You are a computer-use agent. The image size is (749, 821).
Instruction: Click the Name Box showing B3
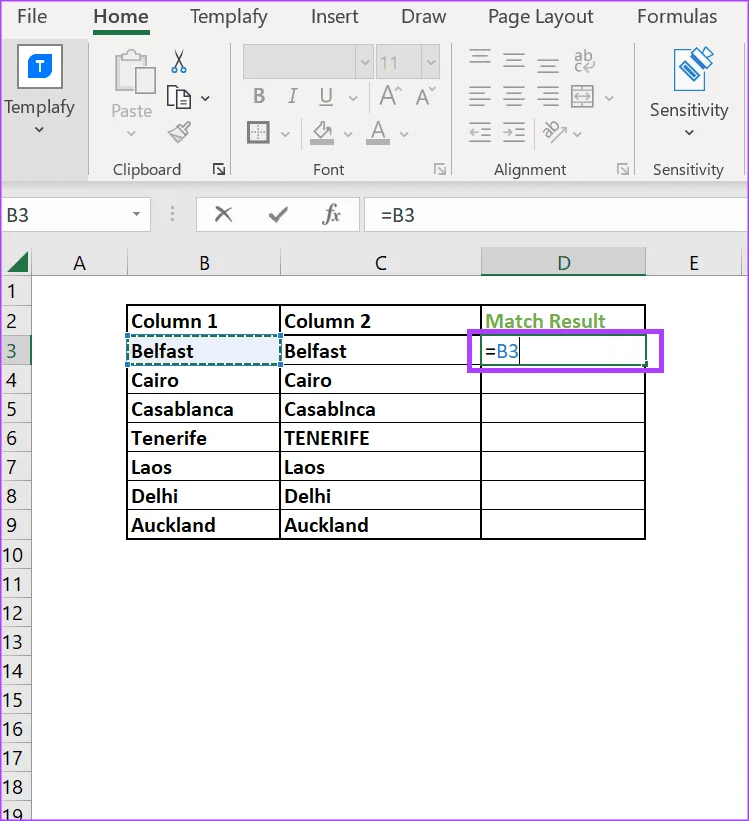[x=67, y=215]
